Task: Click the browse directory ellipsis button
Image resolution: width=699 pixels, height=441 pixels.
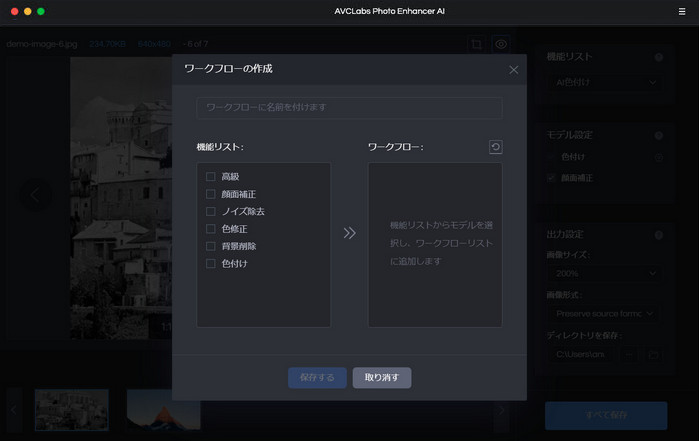Action: 629,355
